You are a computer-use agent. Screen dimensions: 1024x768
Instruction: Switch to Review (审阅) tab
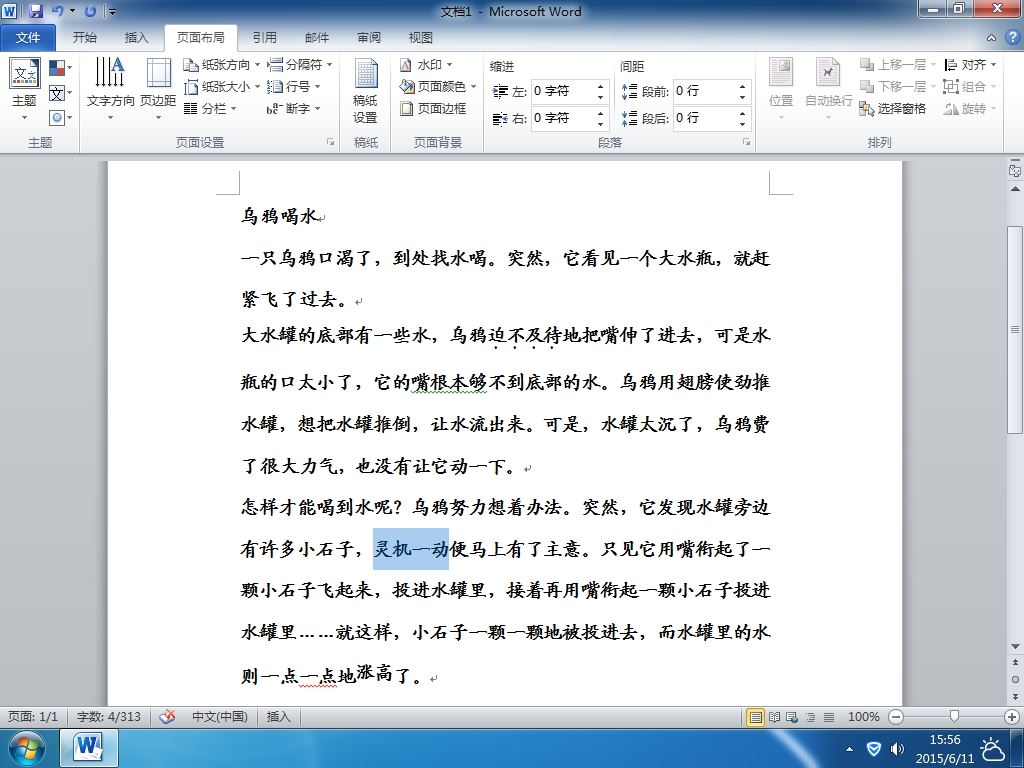coord(369,38)
